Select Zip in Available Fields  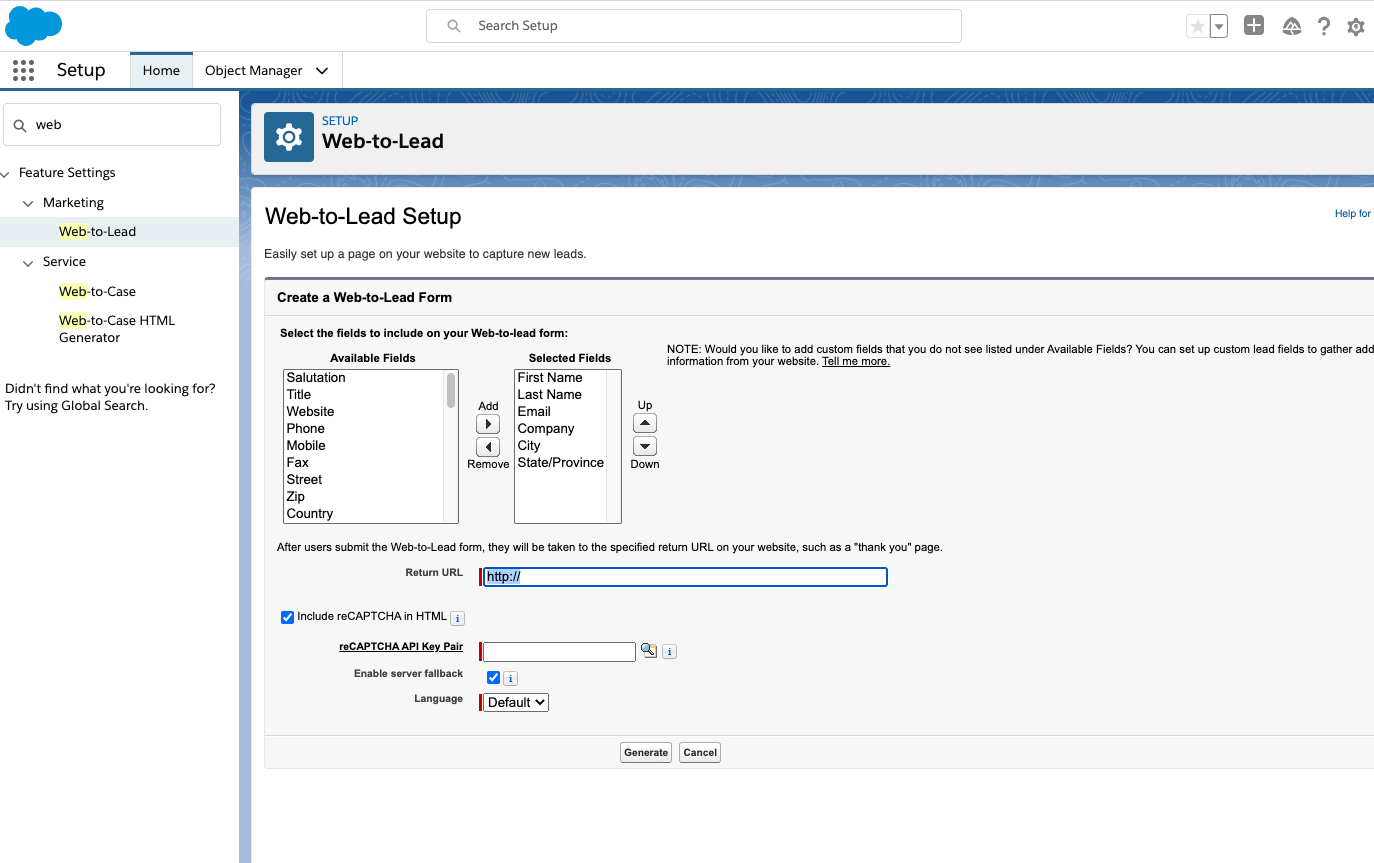[364, 496]
